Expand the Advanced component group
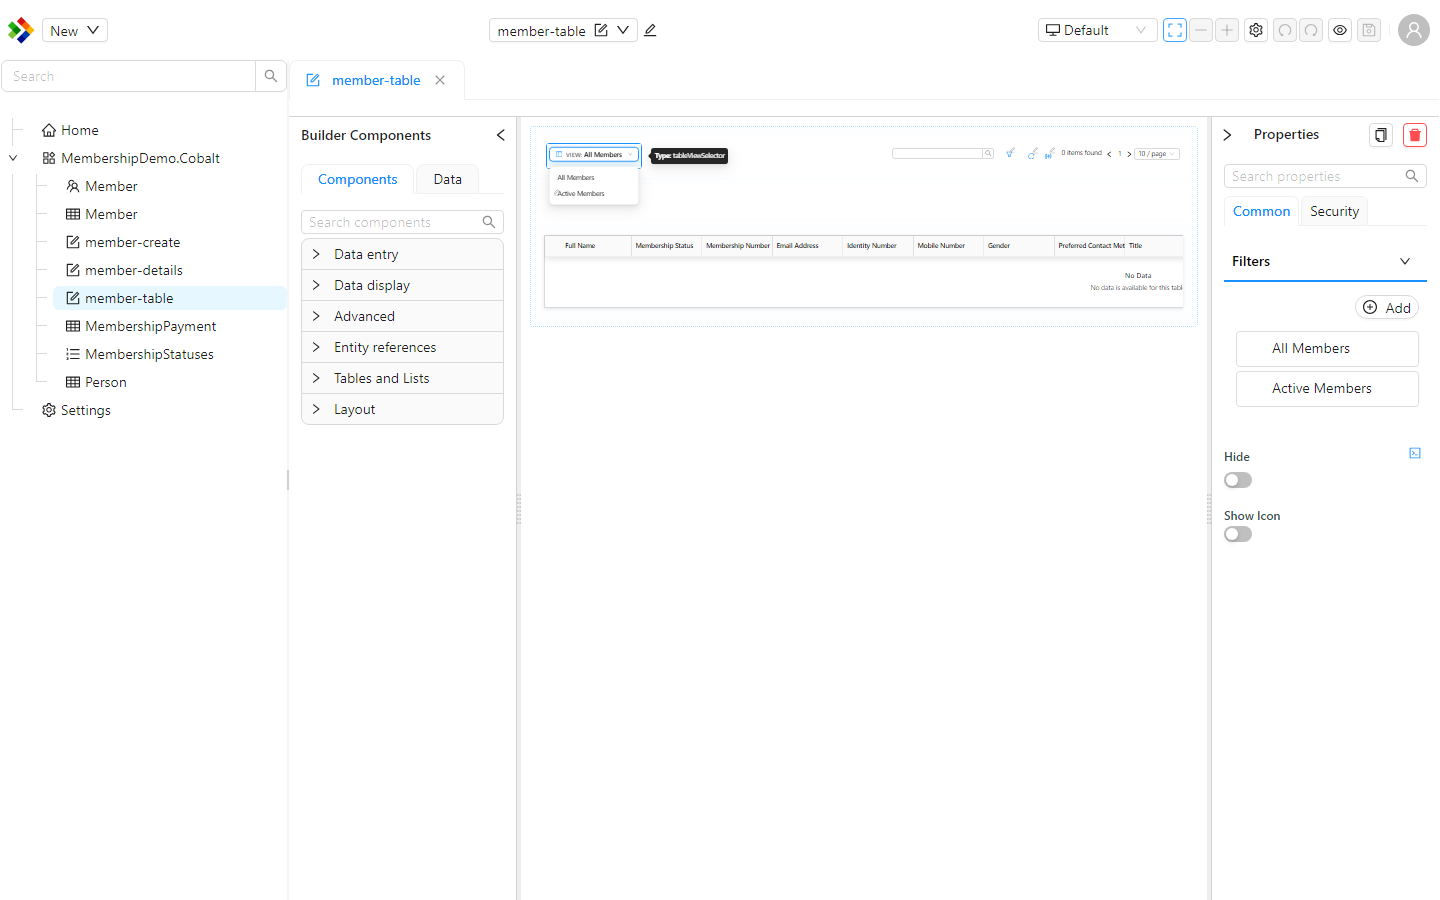1440x900 pixels. (402, 316)
